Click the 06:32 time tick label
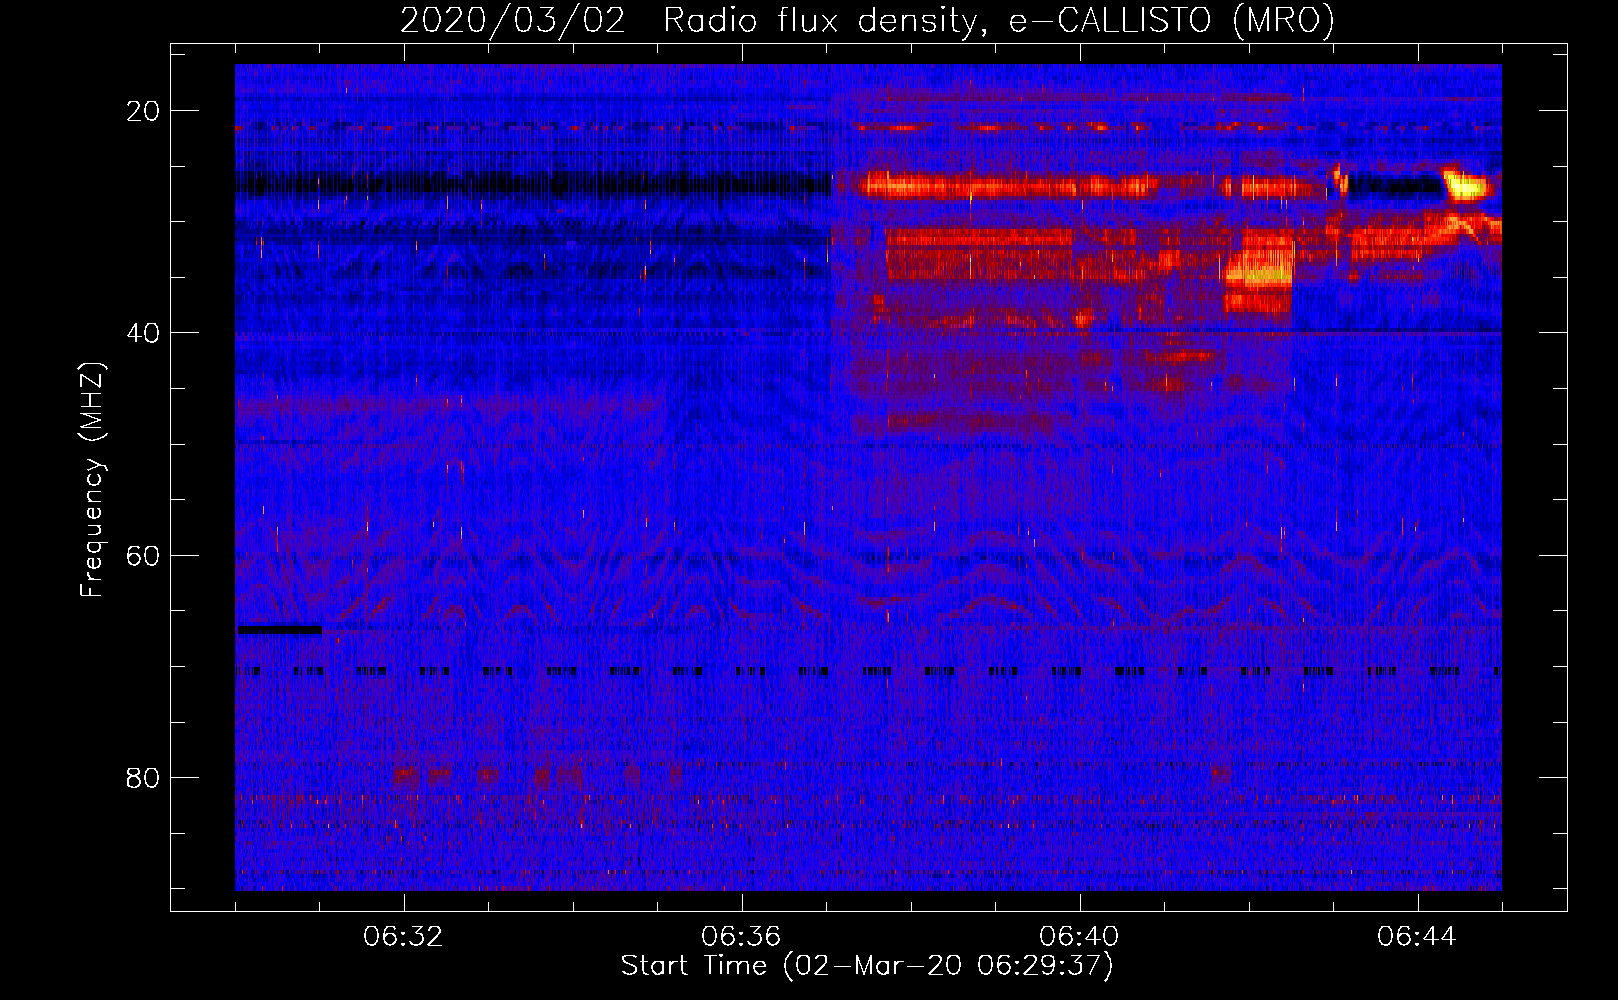 [x=404, y=937]
